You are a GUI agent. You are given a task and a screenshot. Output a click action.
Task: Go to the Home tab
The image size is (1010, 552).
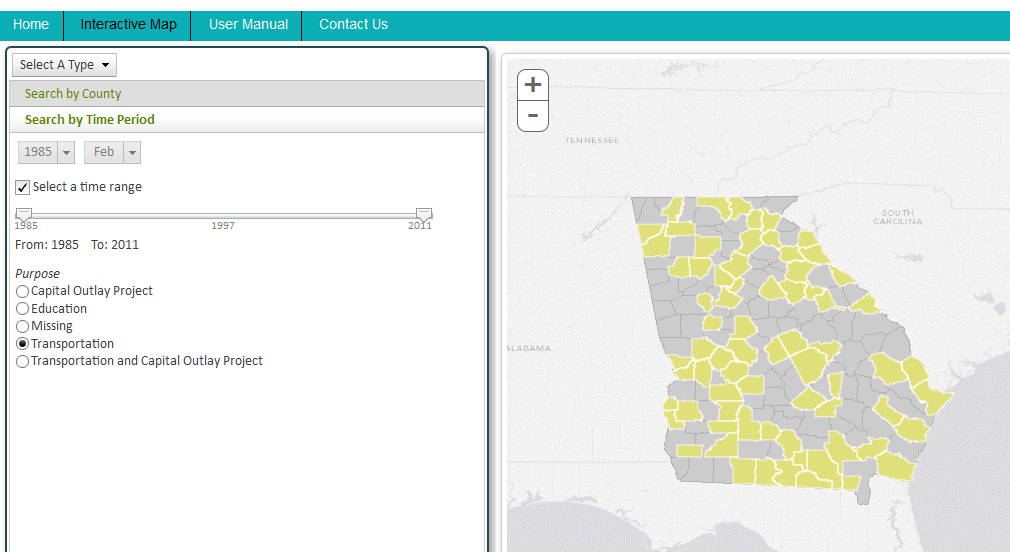(x=31, y=25)
